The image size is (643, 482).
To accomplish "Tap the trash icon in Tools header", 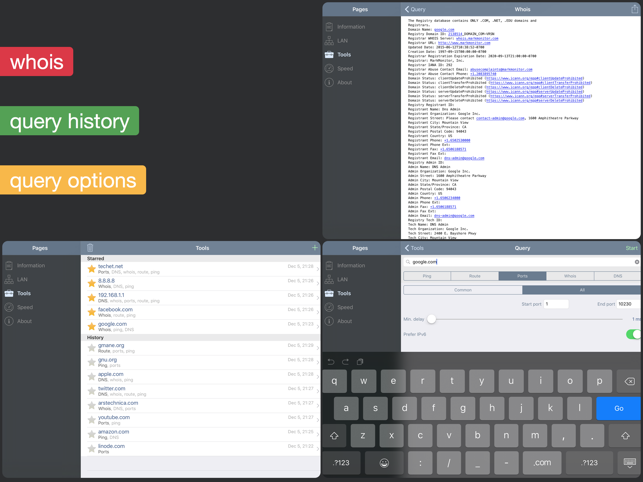I will pos(90,247).
